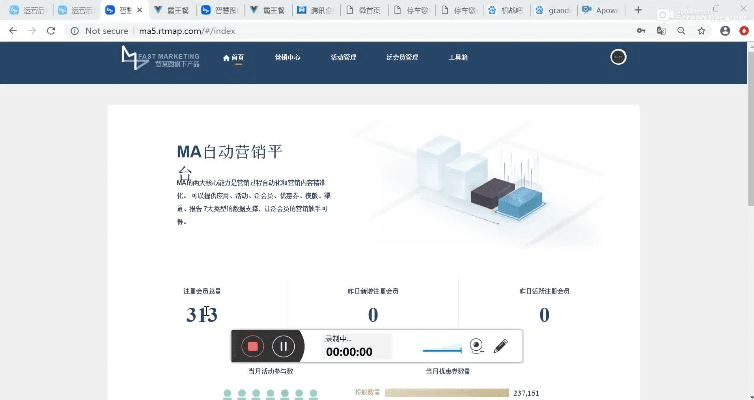The image size is (754, 400).
Task: Open the Not secure site info
Action: tap(100, 31)
